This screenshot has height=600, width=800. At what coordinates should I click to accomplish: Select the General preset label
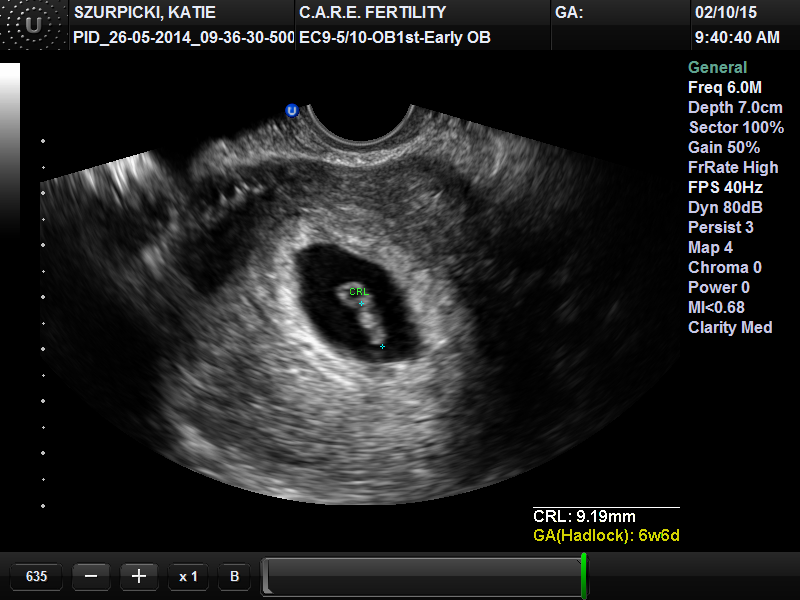(717, 68)
